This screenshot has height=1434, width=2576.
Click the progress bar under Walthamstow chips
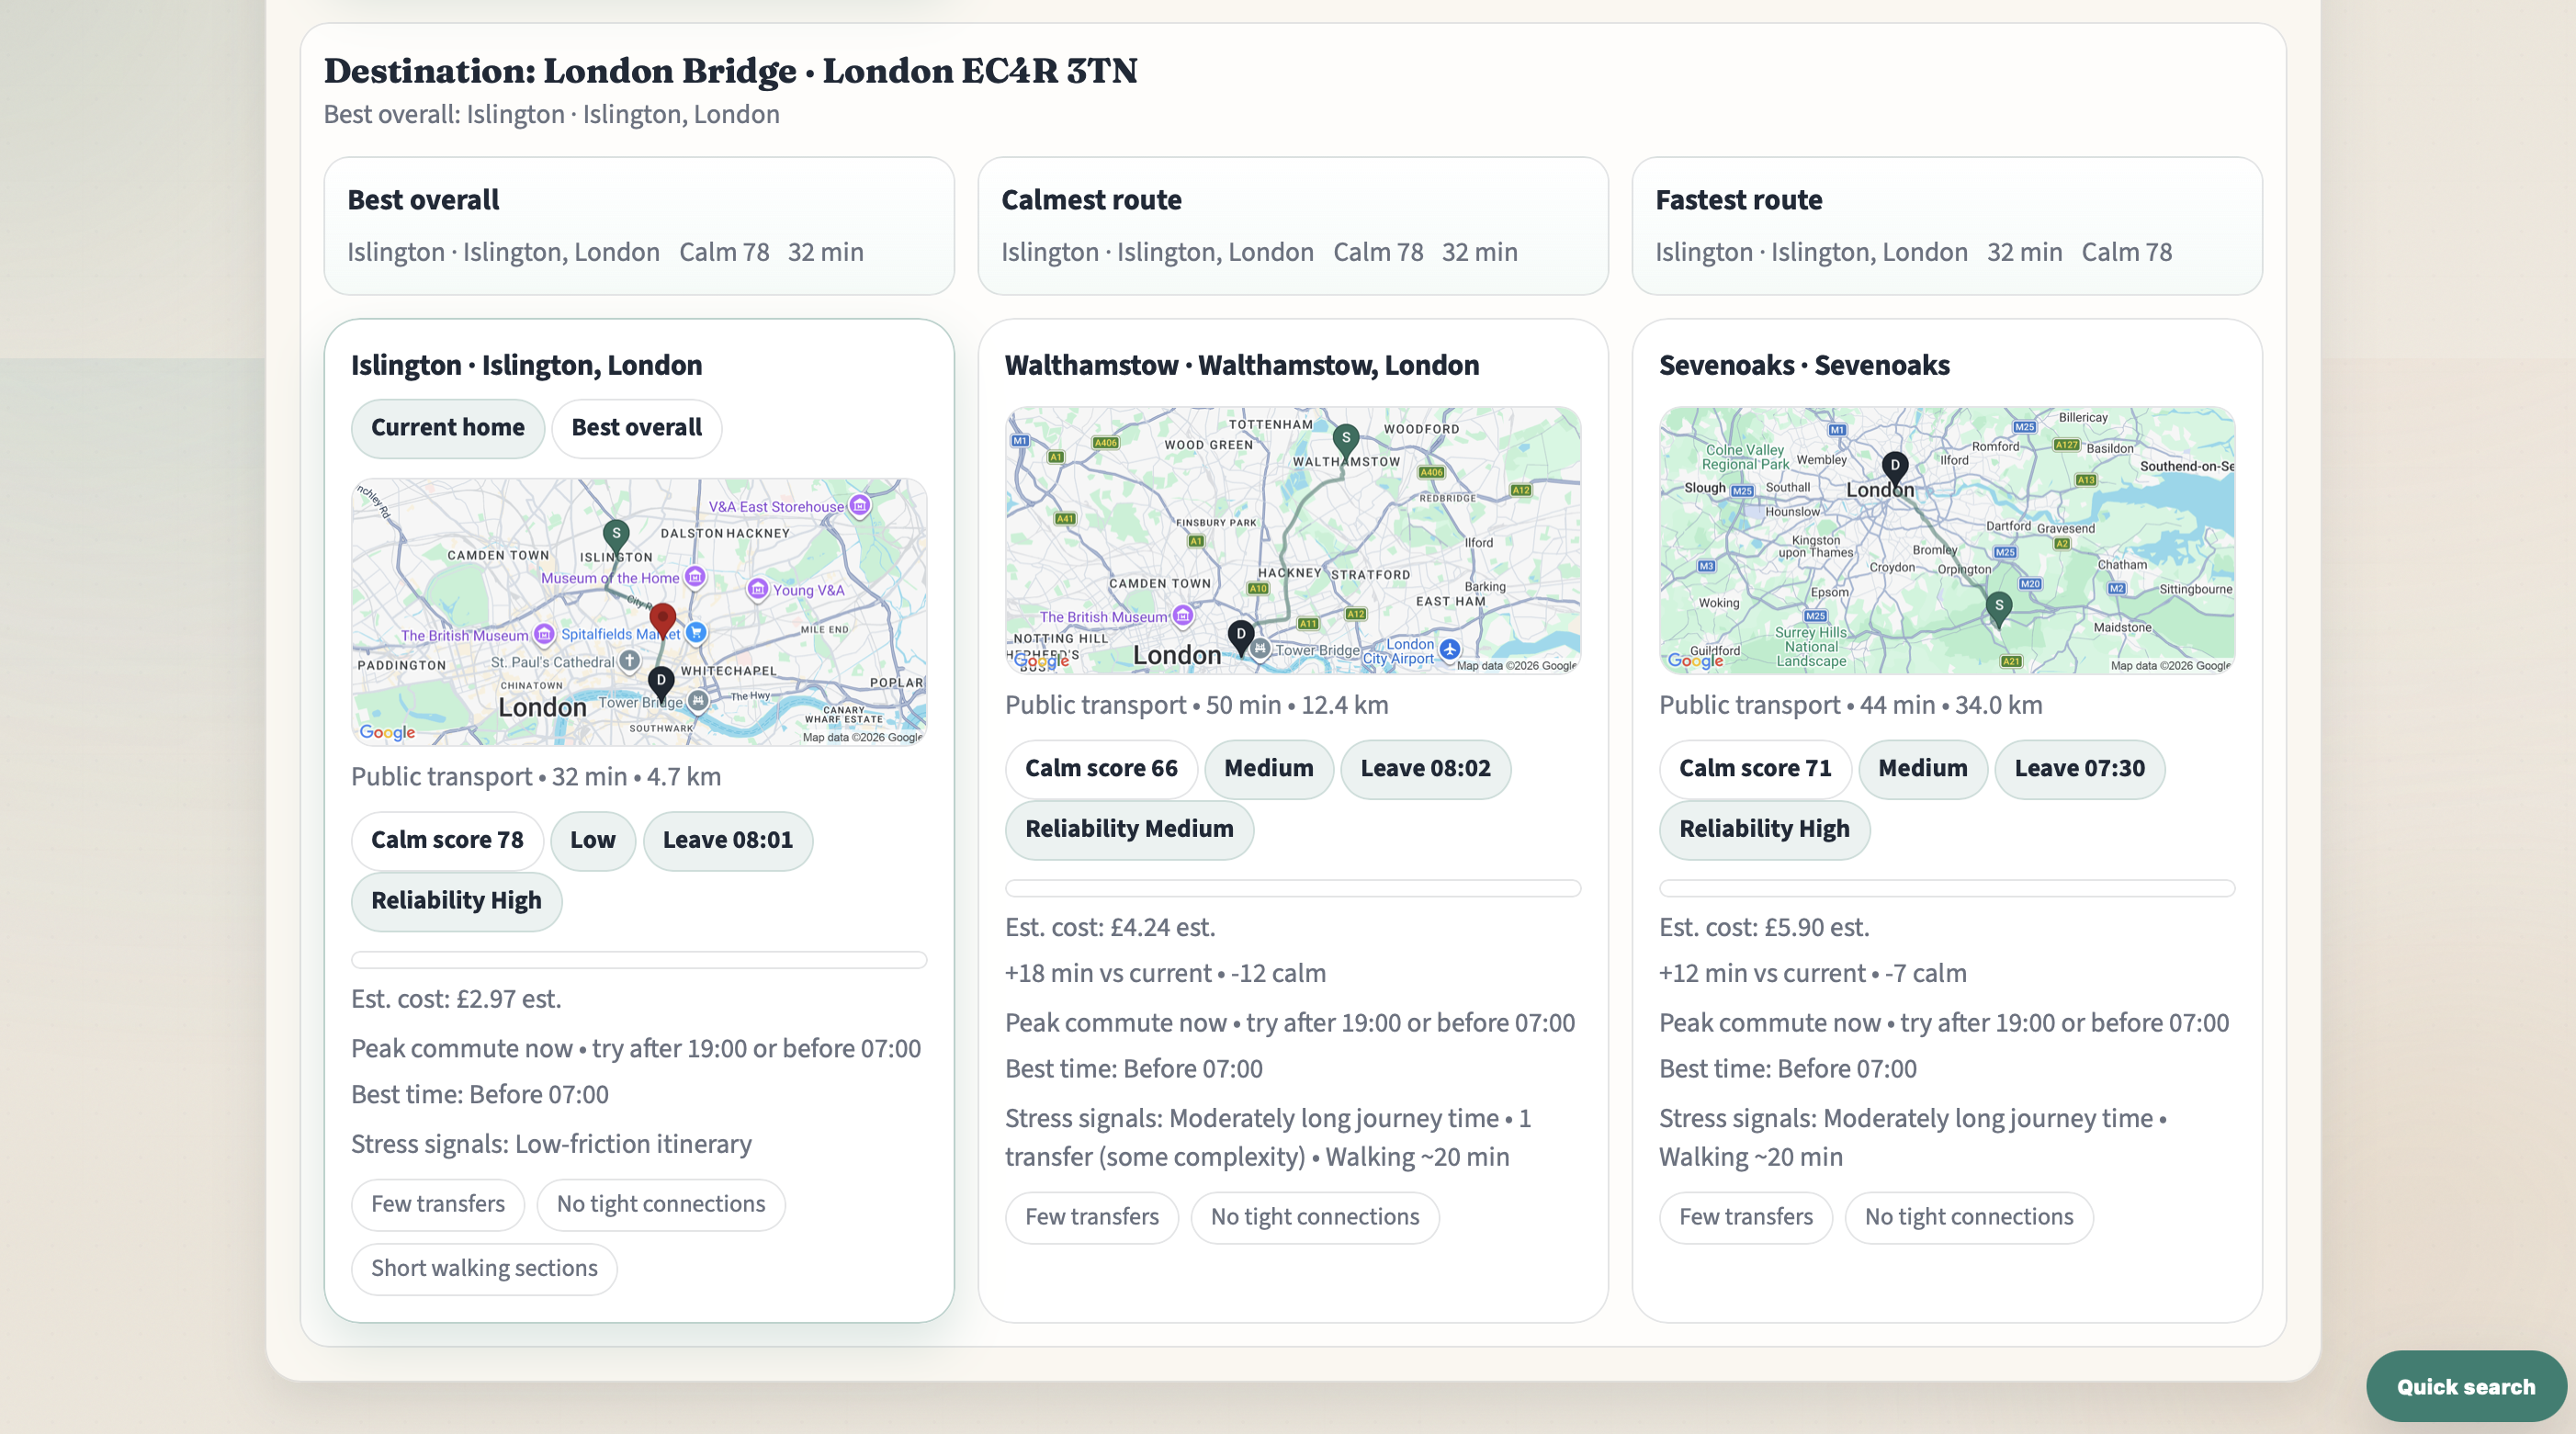click(1292, 888)
